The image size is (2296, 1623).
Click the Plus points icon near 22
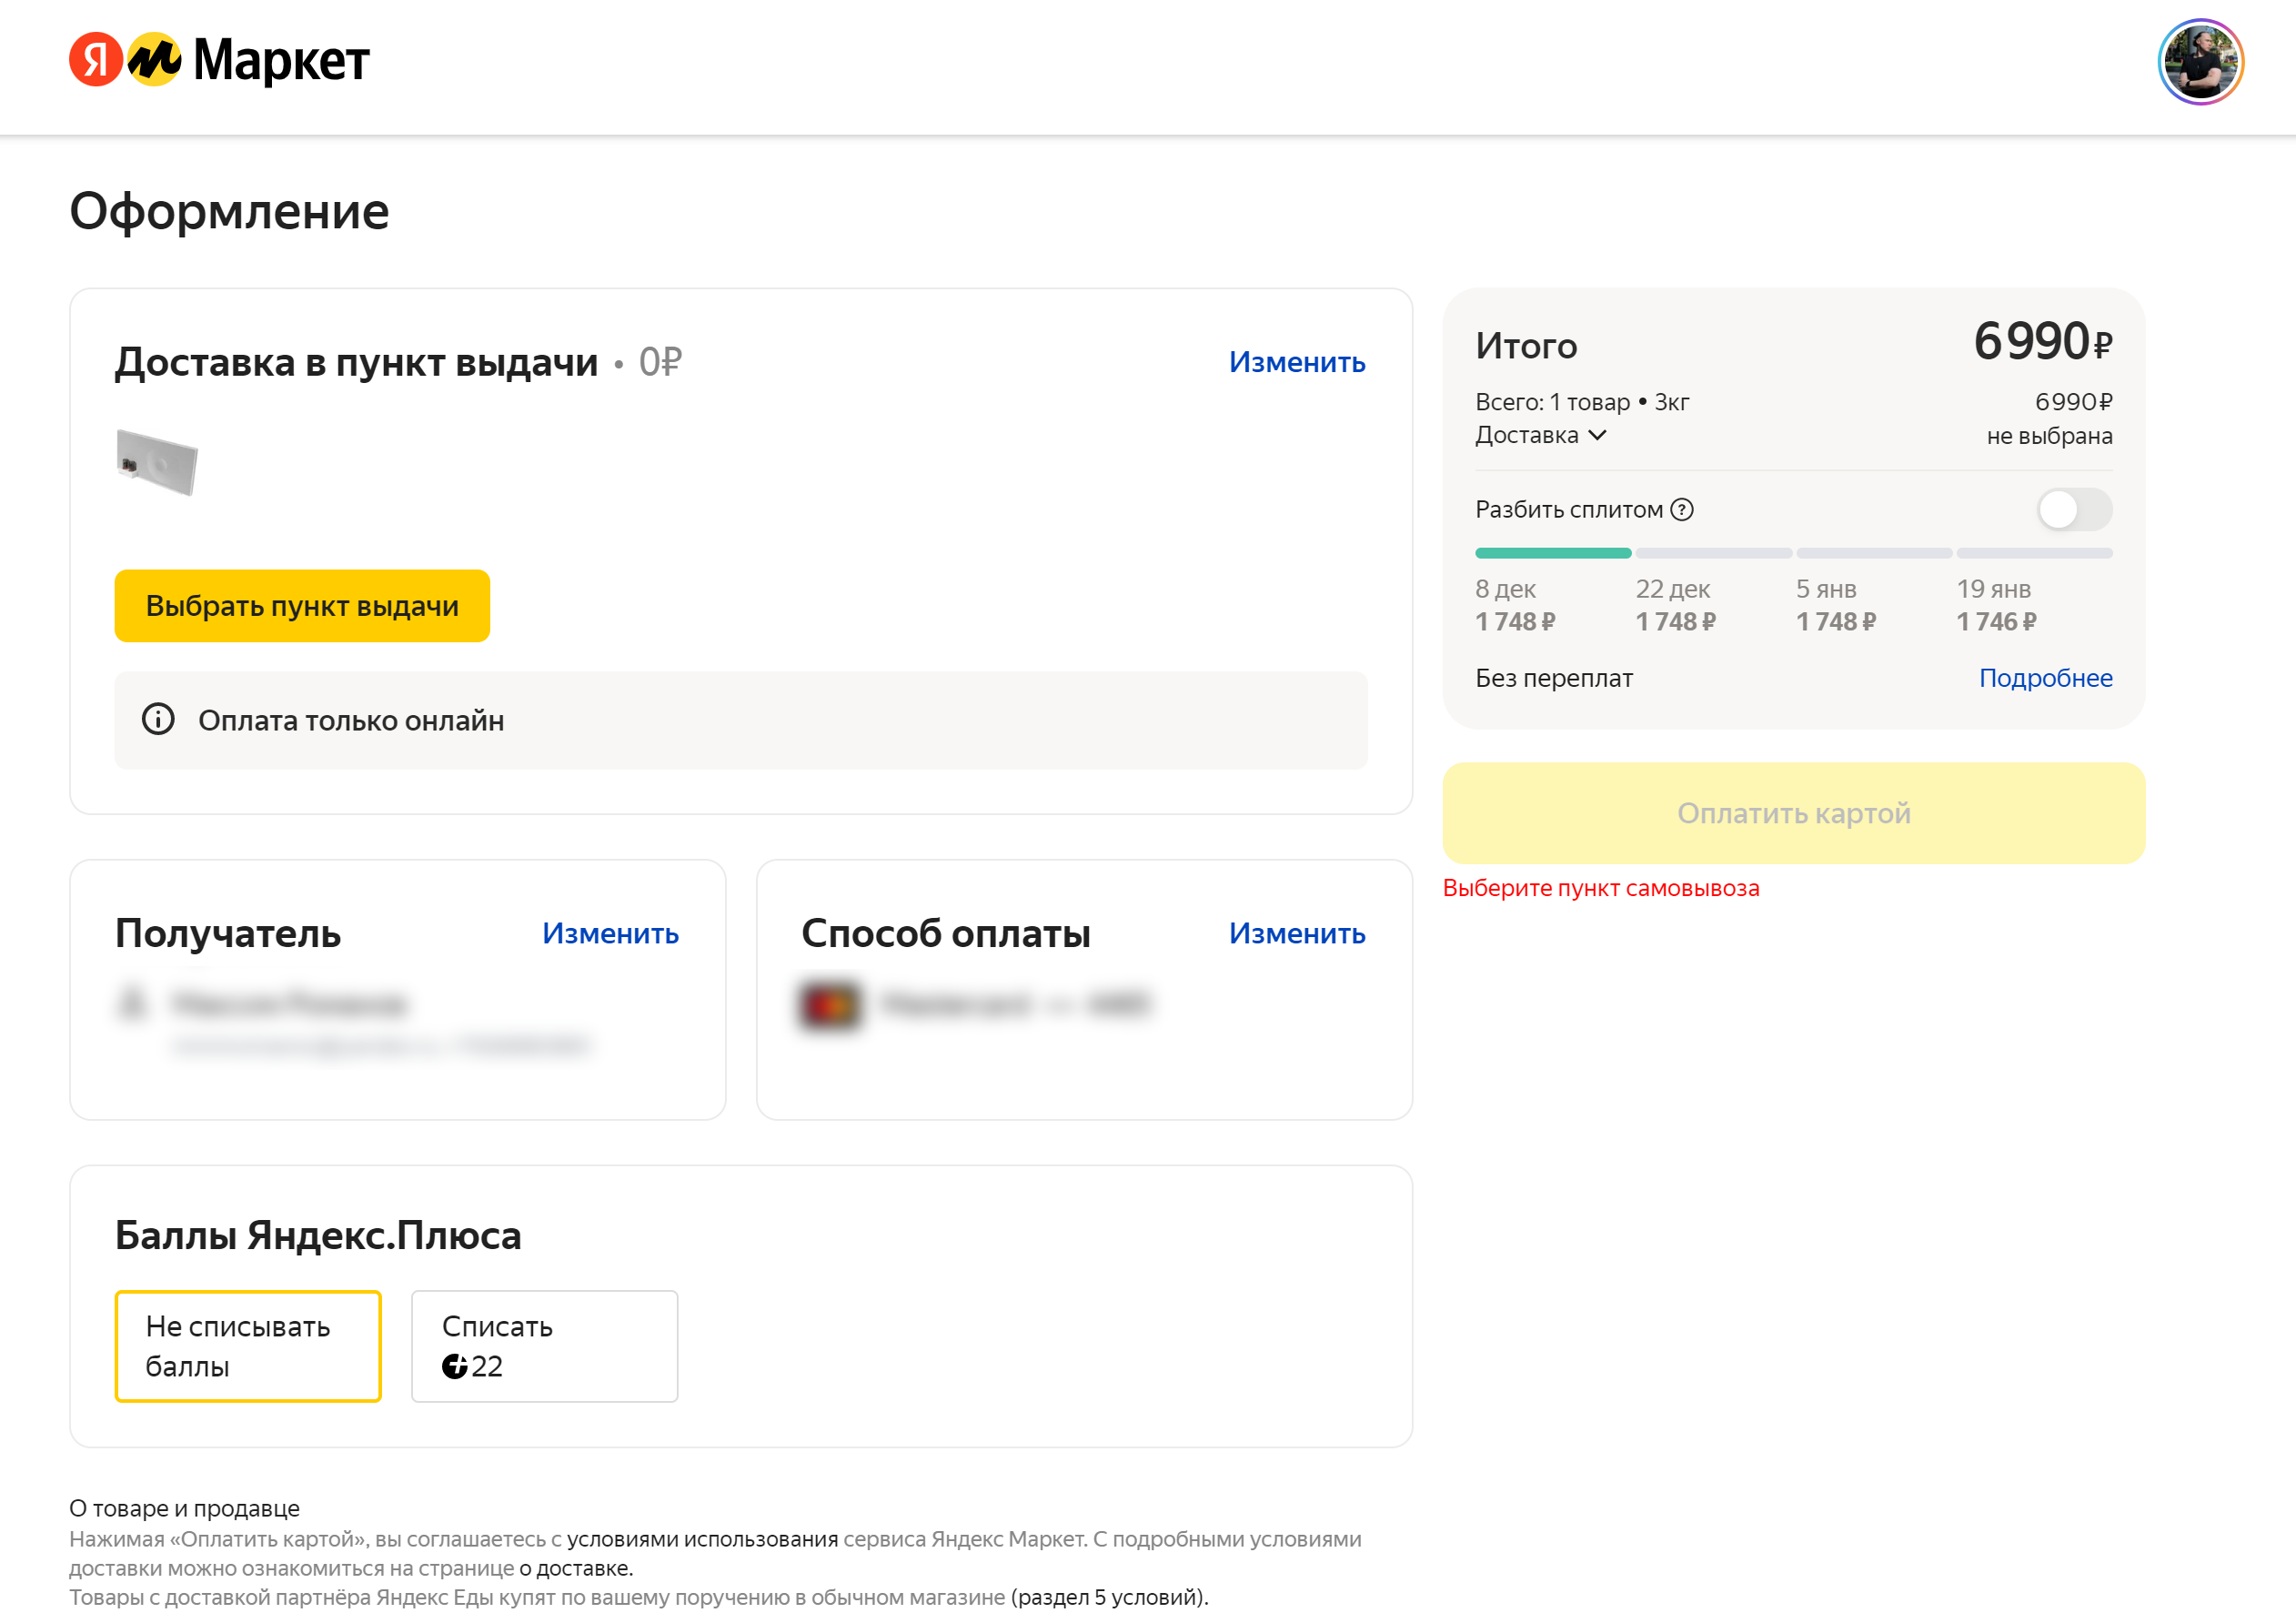(454, 1366)
